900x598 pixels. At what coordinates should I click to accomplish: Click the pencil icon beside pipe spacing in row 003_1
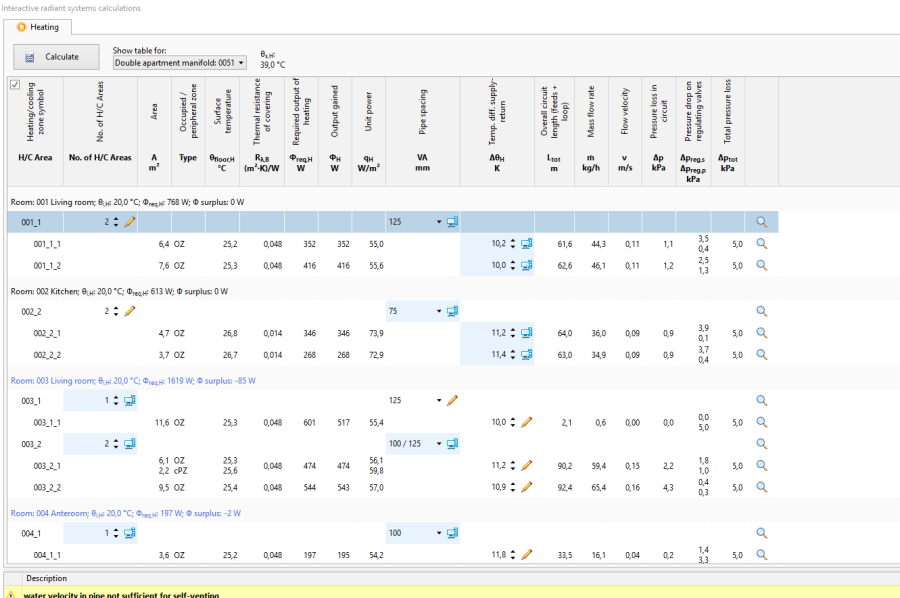452,401
